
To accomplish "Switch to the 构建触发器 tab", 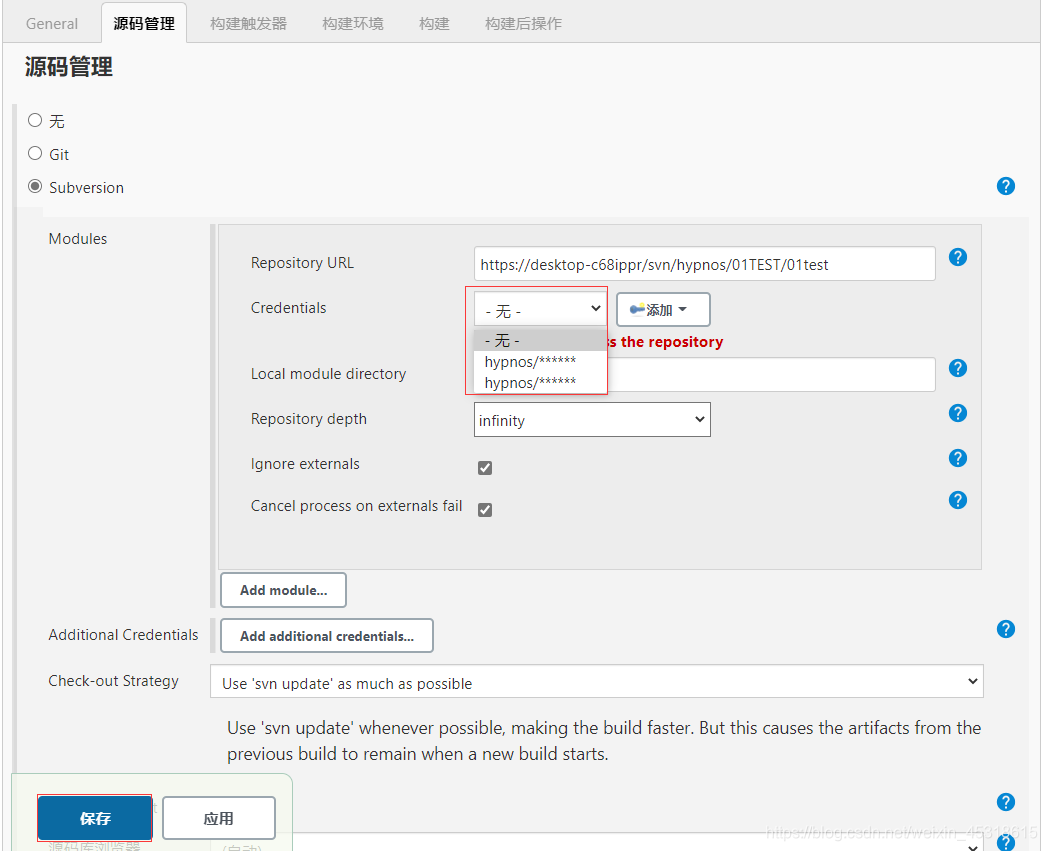I will click(247, 22).
